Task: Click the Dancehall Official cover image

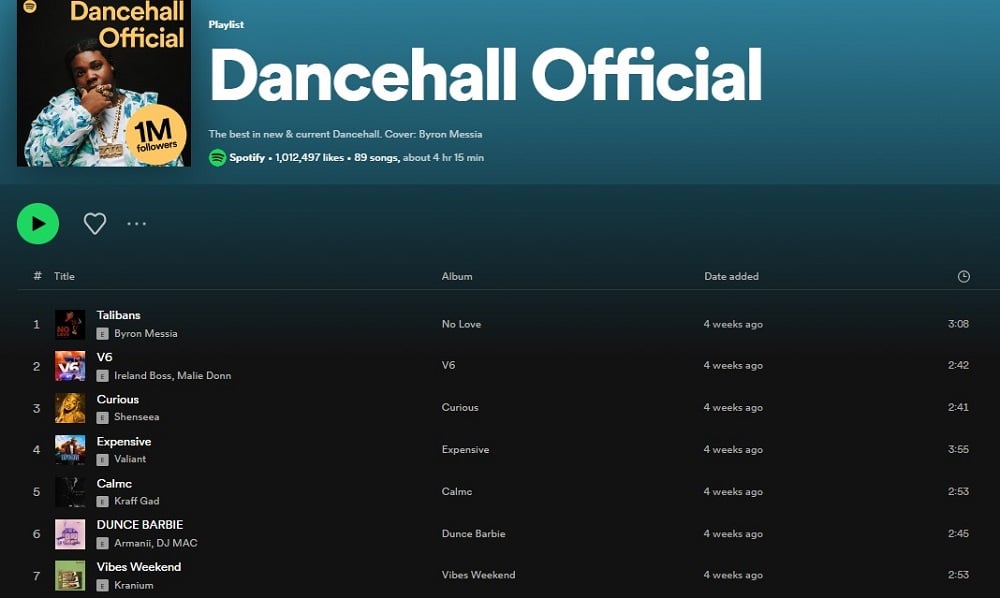Action: tap(104, 83)
